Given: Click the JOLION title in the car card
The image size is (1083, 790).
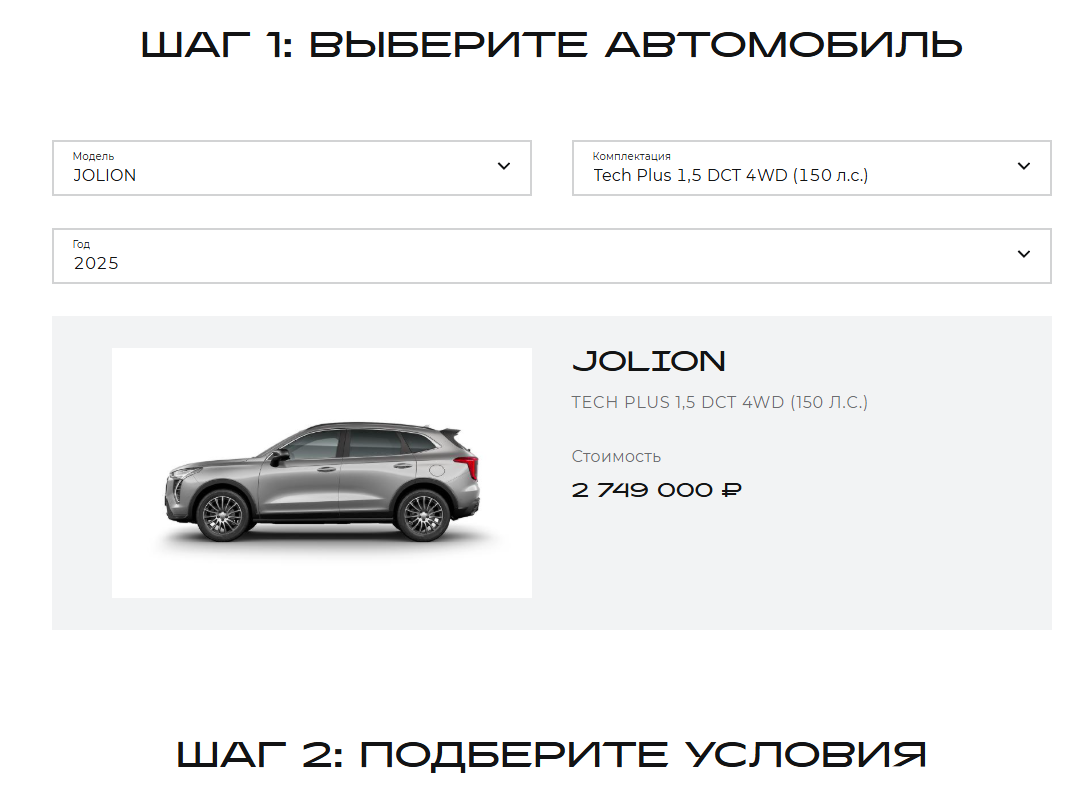Looking at the screenshot, I should pos(649,361).
